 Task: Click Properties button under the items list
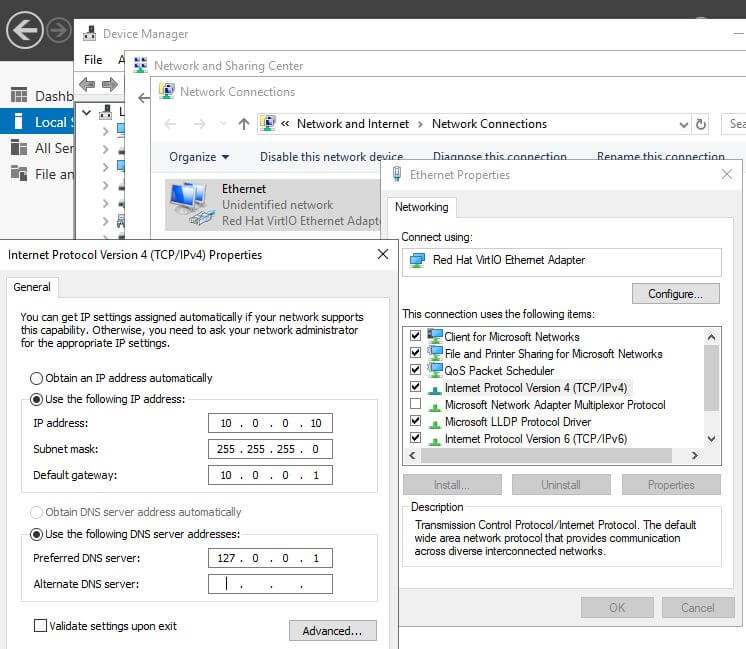671,485
